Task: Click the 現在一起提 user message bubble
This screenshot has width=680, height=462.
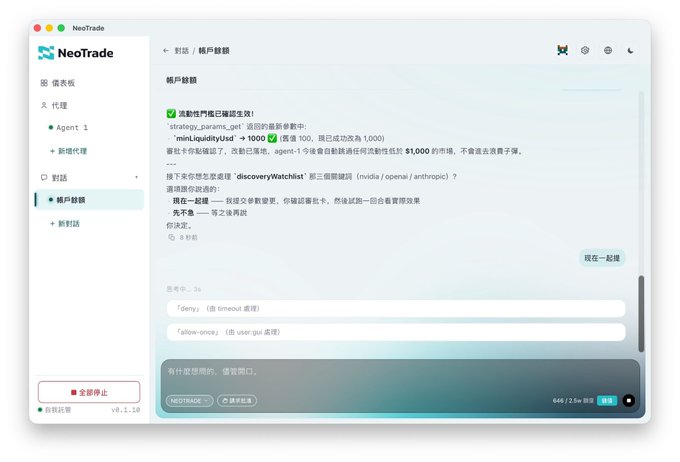Action: click(x=602, y=258)
